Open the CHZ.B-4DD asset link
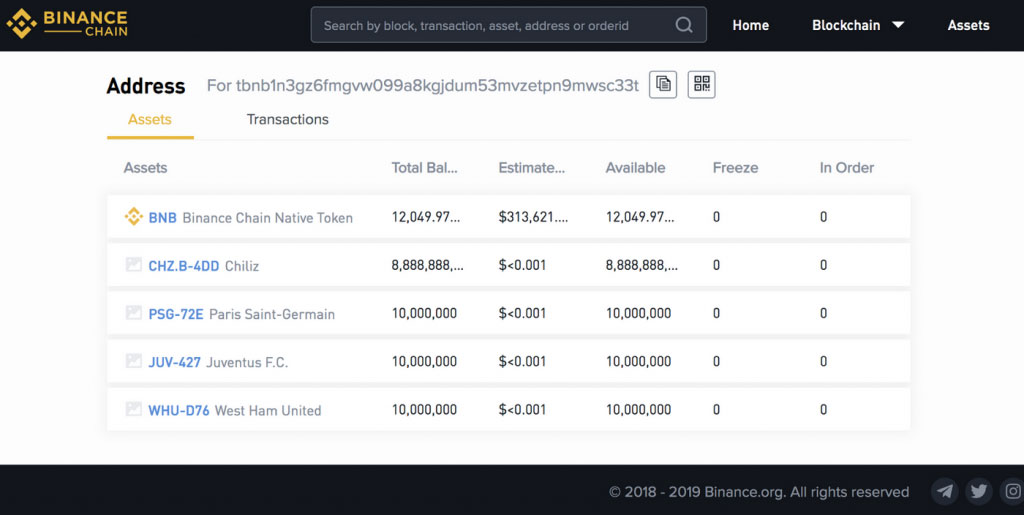Image resolution: width=1024 pixels, height=515 pixels. click(x=184, y=266)
